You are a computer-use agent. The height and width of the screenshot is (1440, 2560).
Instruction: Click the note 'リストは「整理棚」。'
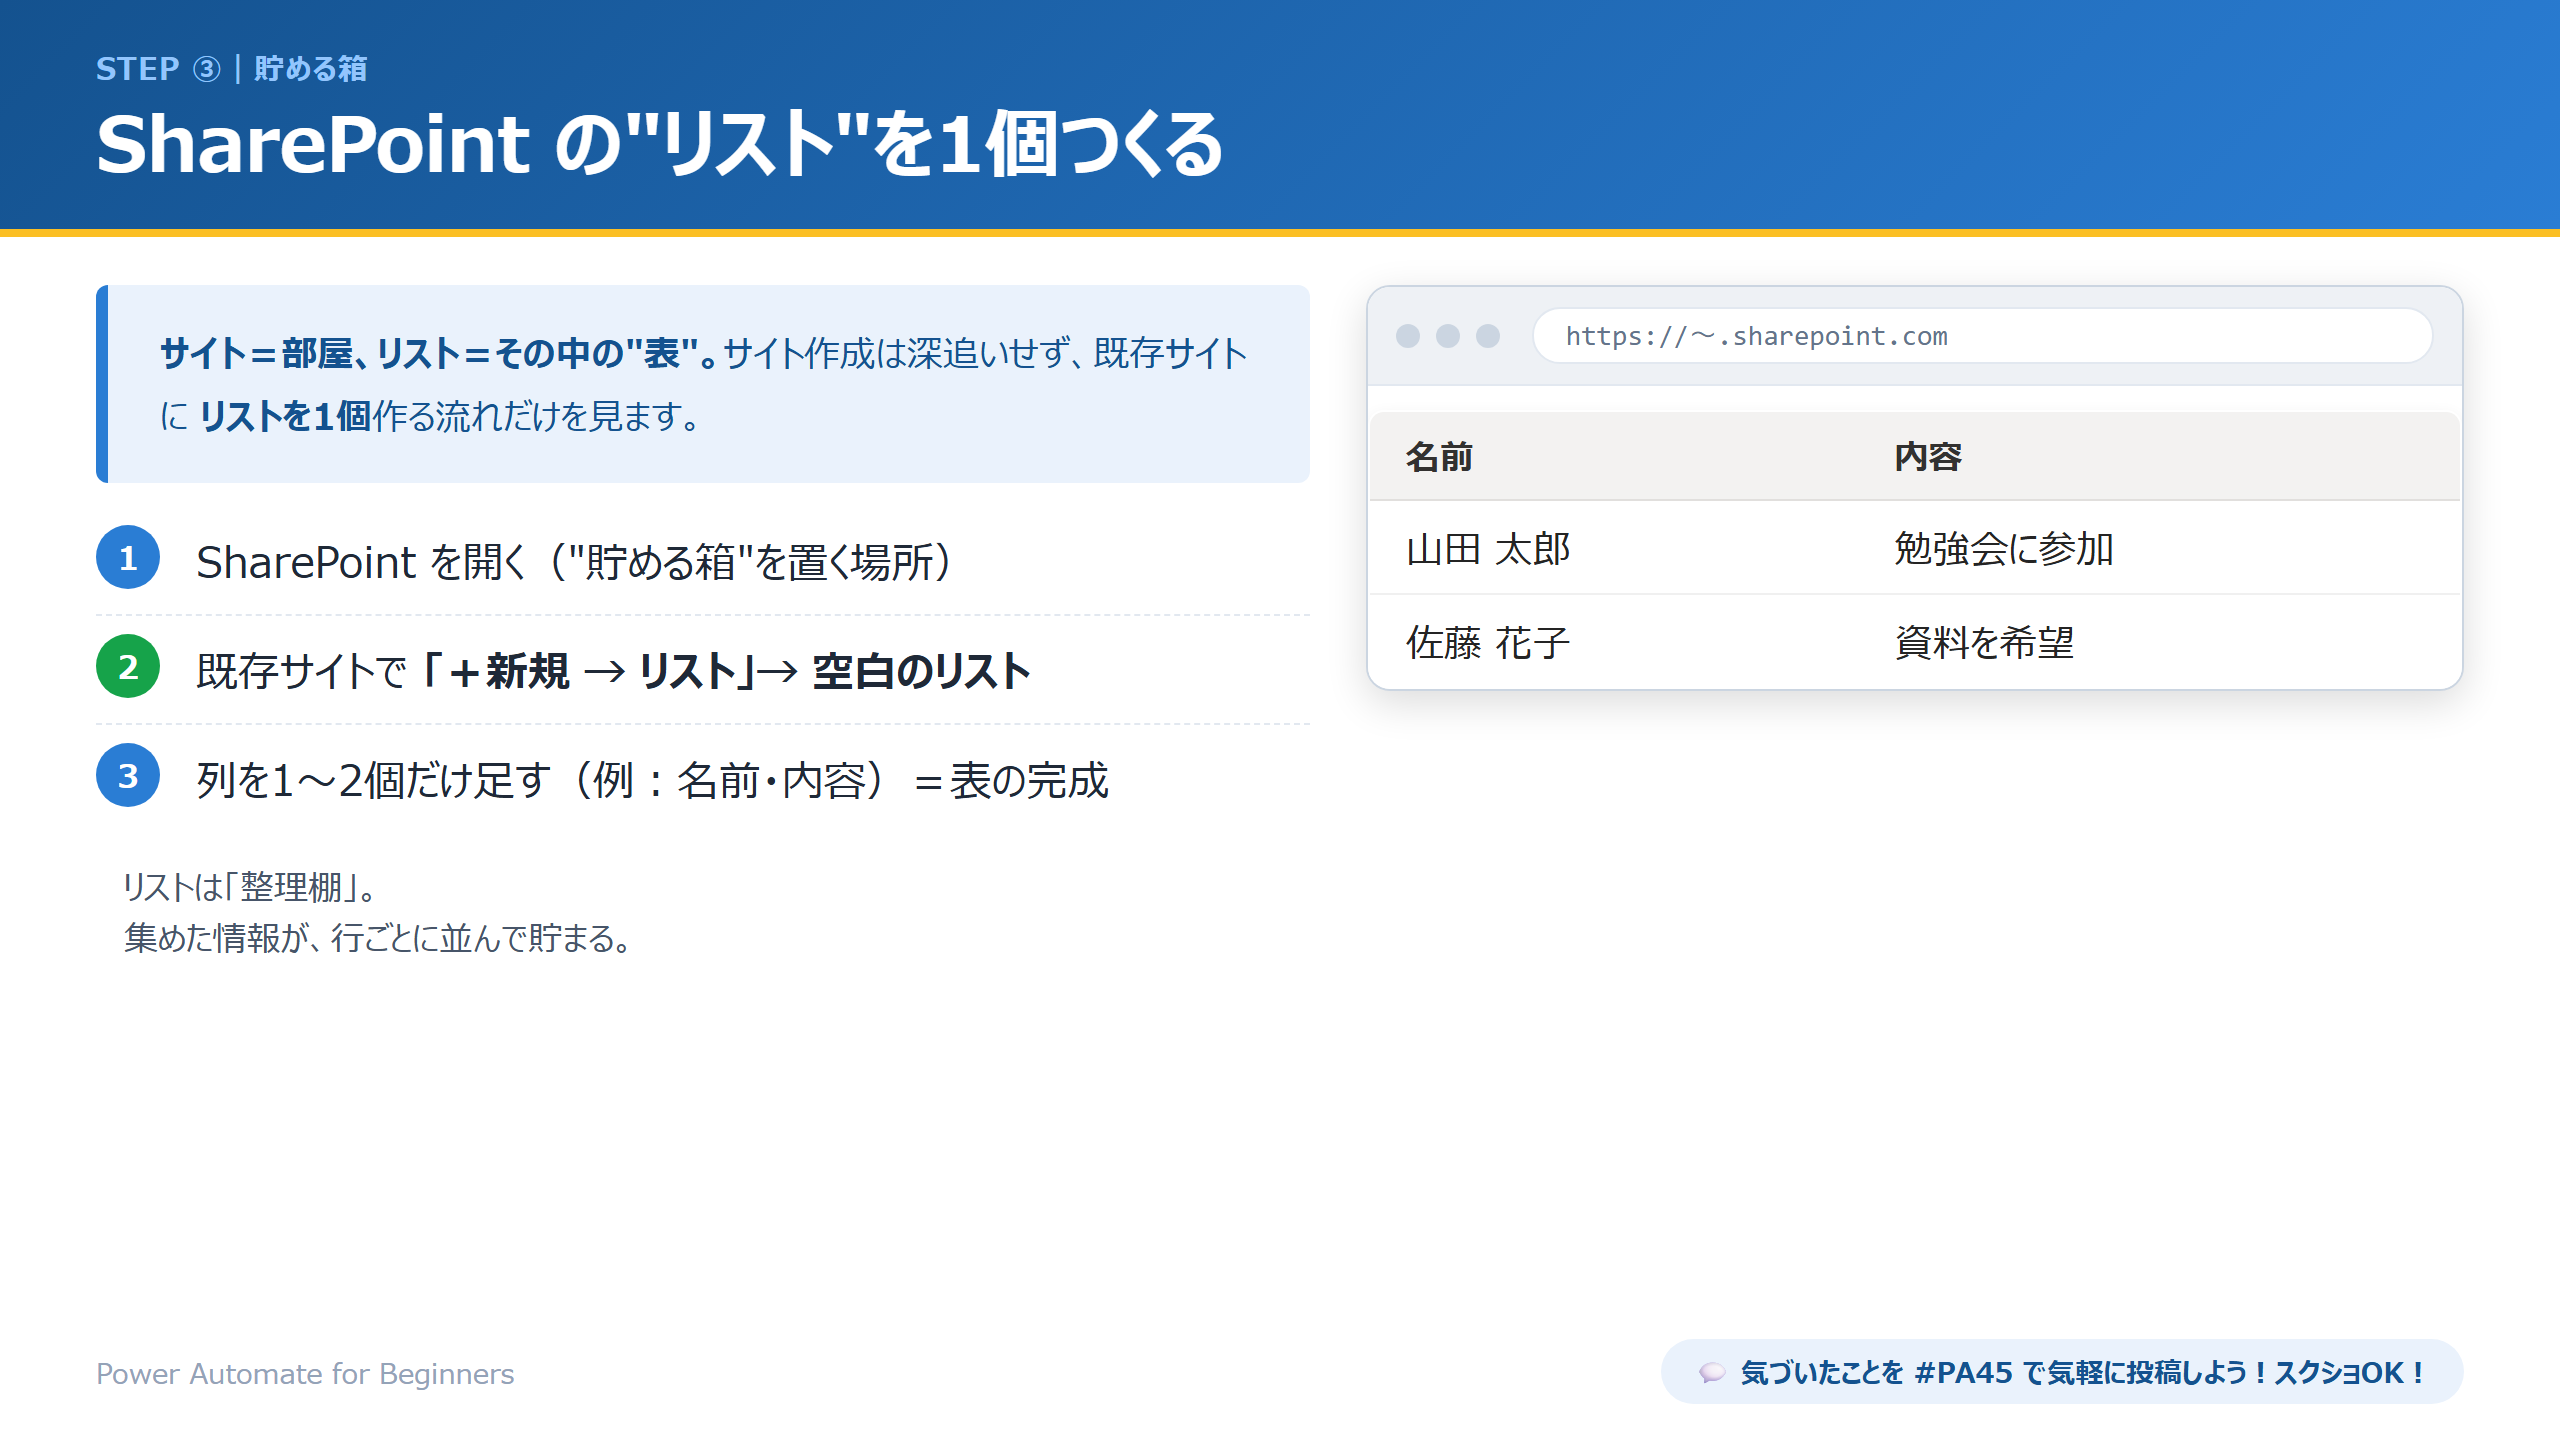coord(250,887)
